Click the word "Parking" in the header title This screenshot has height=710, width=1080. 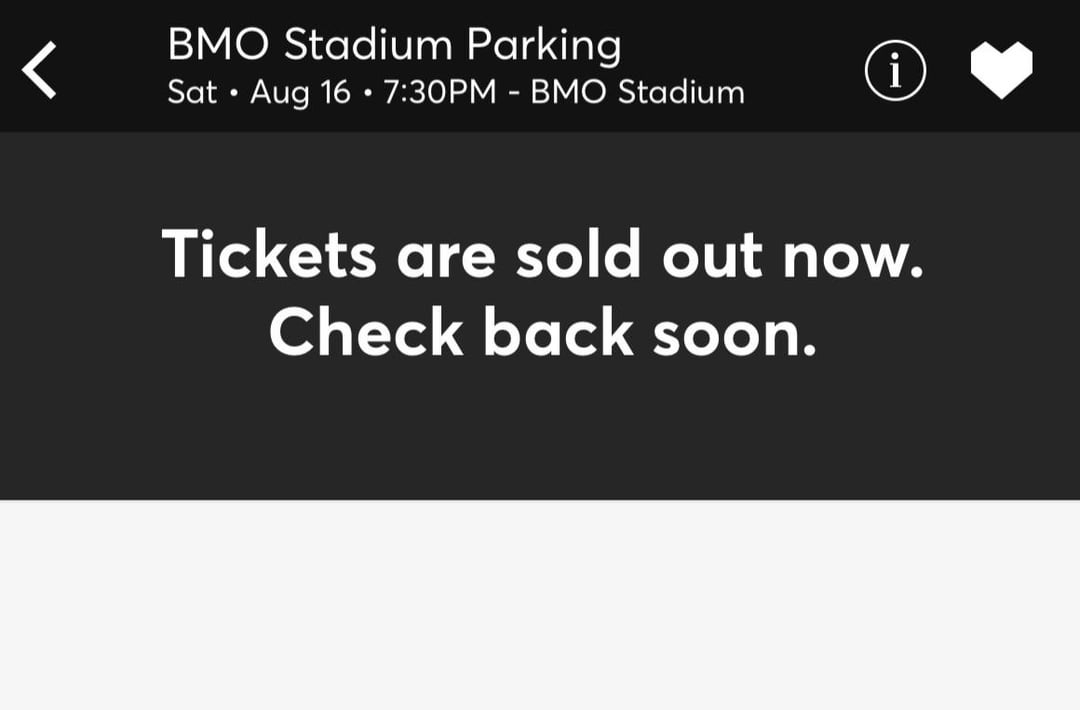click(544, 46)
